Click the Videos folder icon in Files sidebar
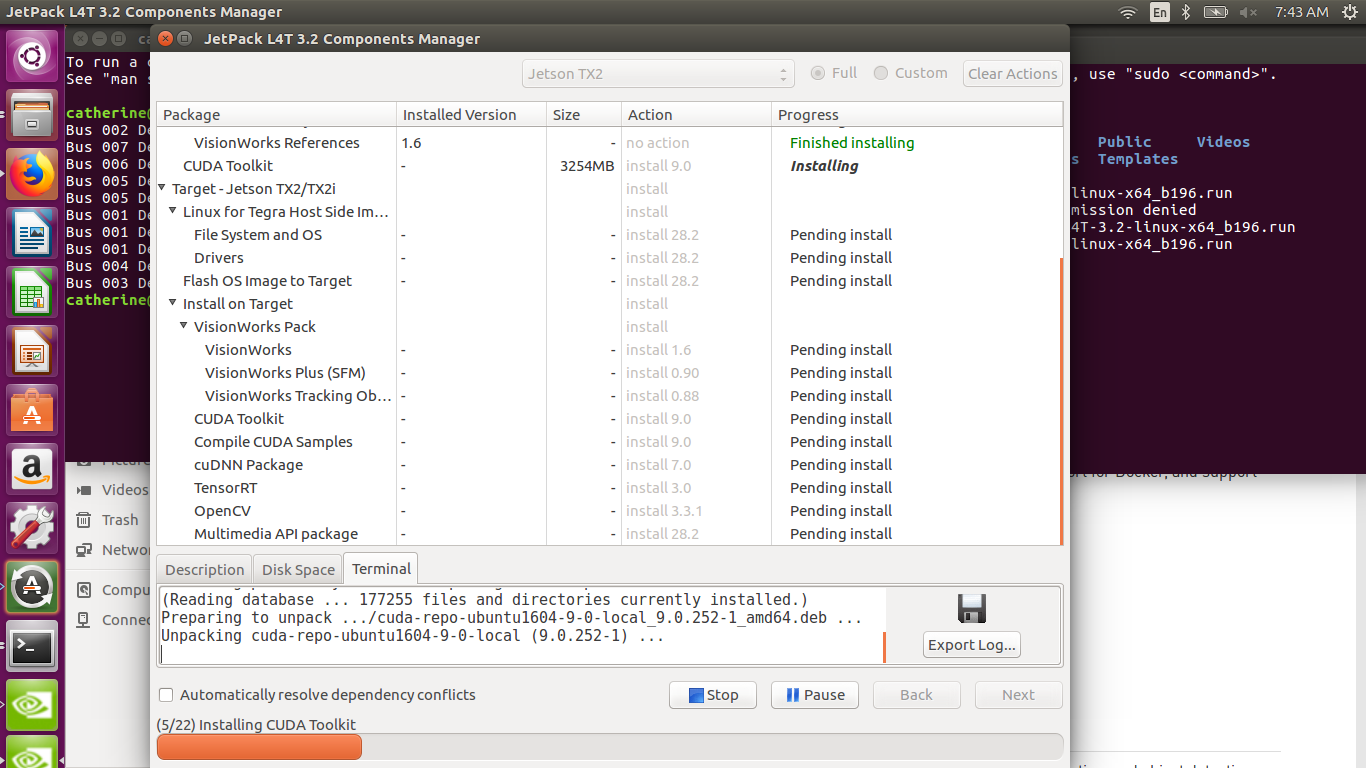 click(84, 490)
